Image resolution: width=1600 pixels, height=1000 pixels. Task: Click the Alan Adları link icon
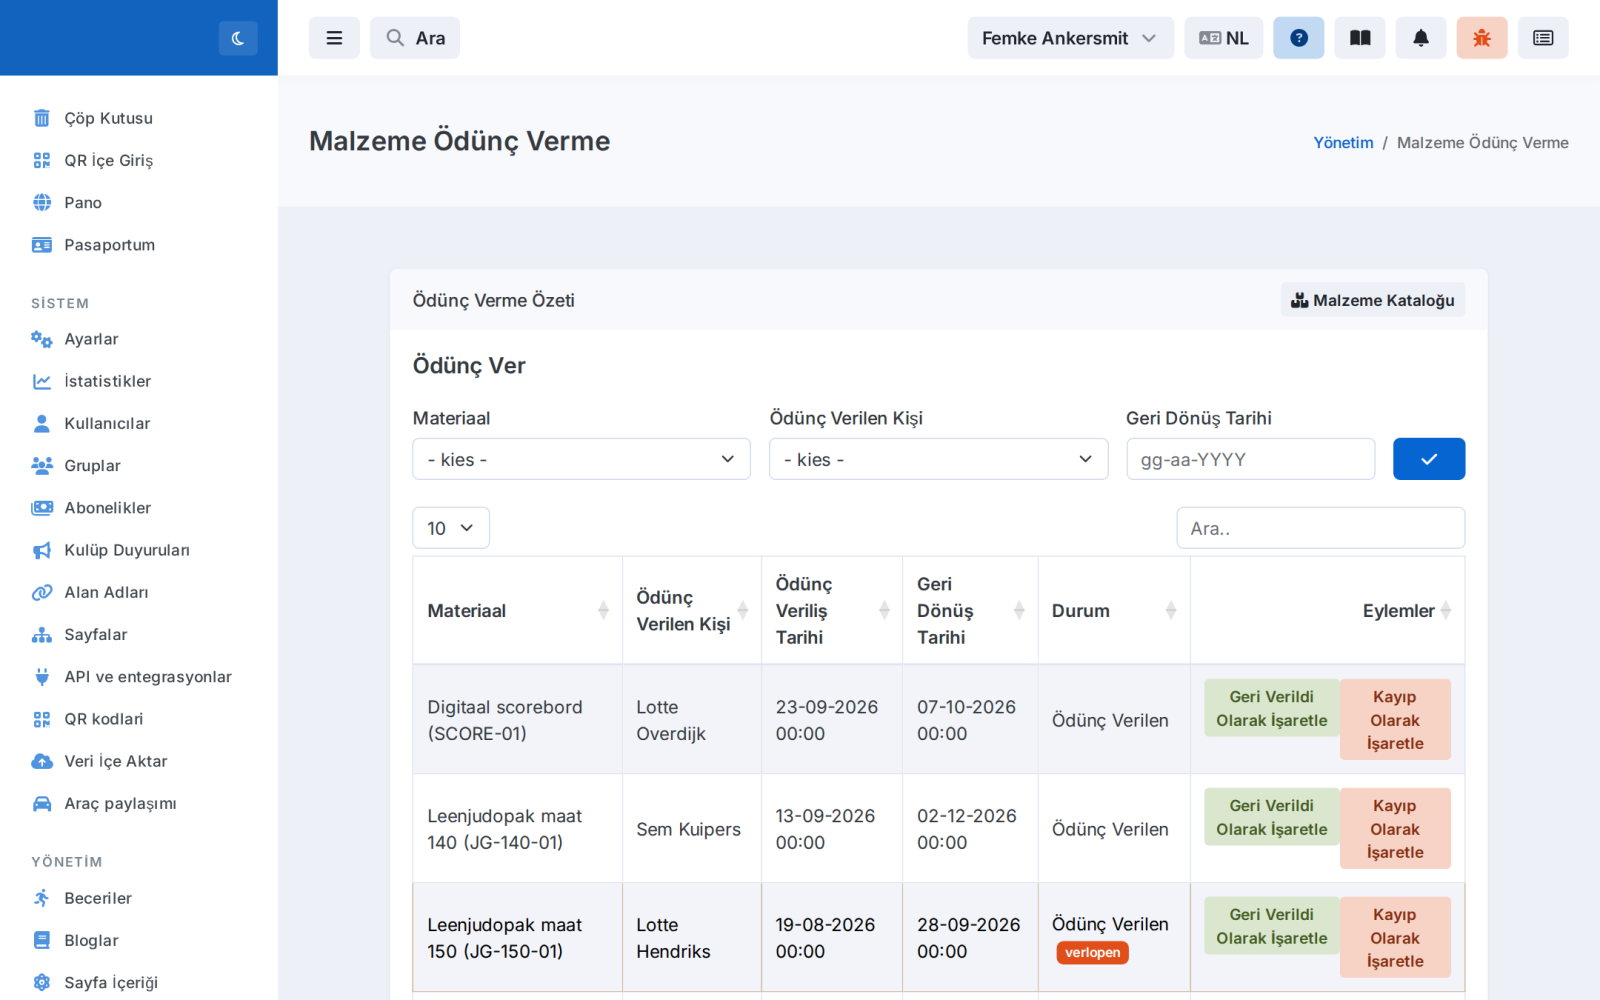[x=42, y=593]
